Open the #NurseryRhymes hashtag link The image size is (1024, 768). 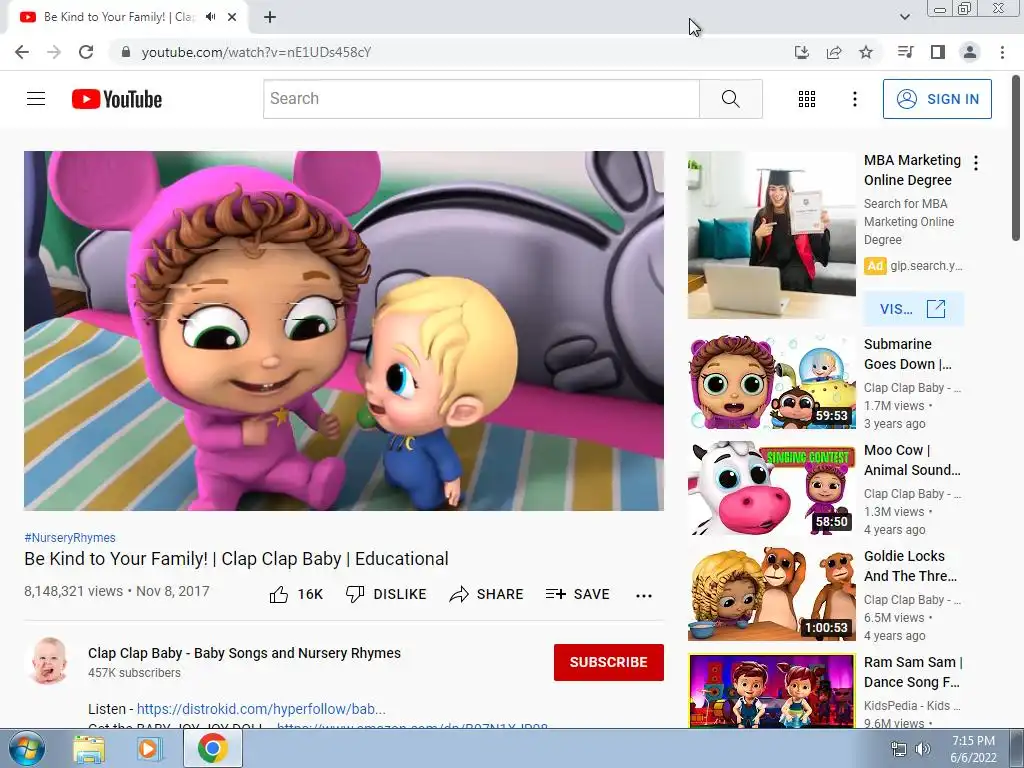coord(70,537)
